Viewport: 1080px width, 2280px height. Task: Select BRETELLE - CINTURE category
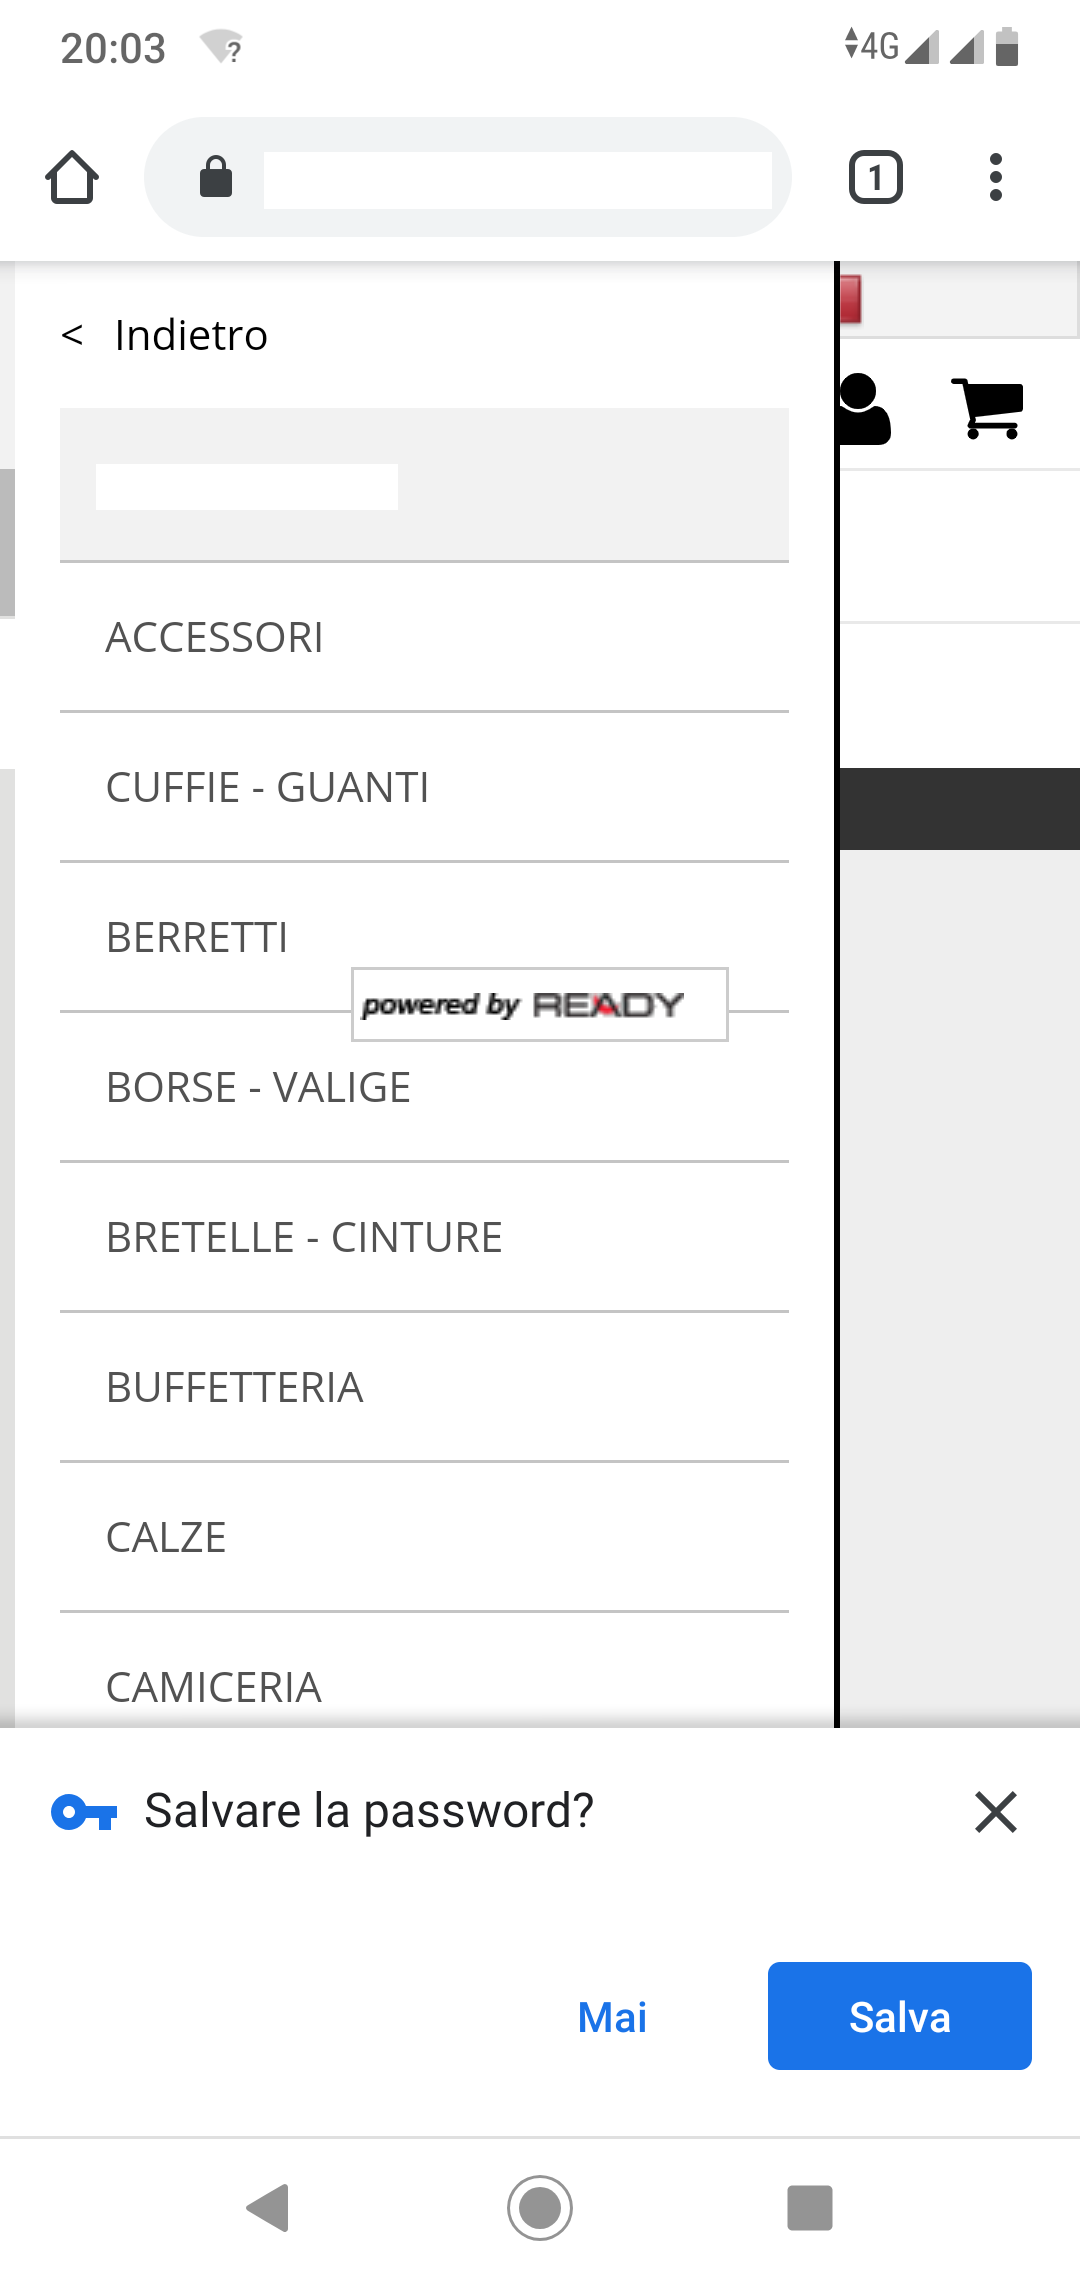[305, 1238]
